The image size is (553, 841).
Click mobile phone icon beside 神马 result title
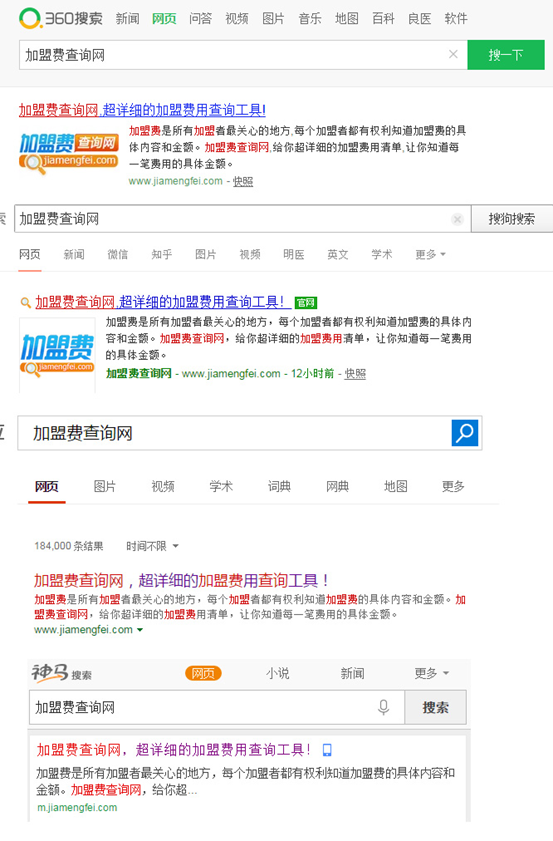[327, 750]
